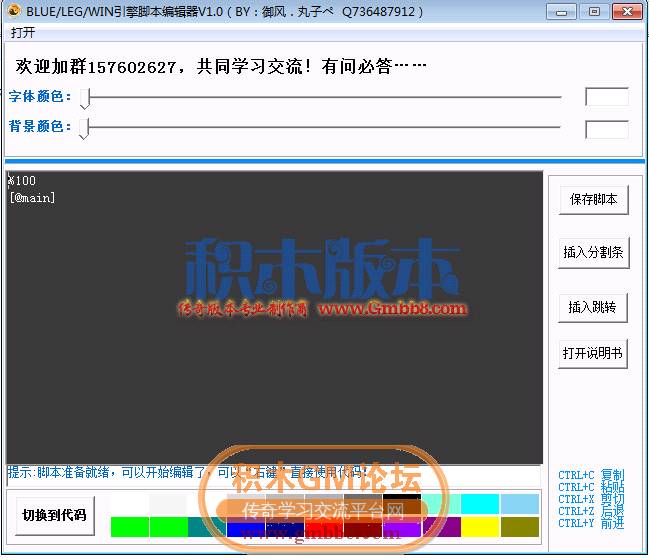Viewport: 649px width, 560px height.
Task: Close the script editor window
Action: coord(627,12)
